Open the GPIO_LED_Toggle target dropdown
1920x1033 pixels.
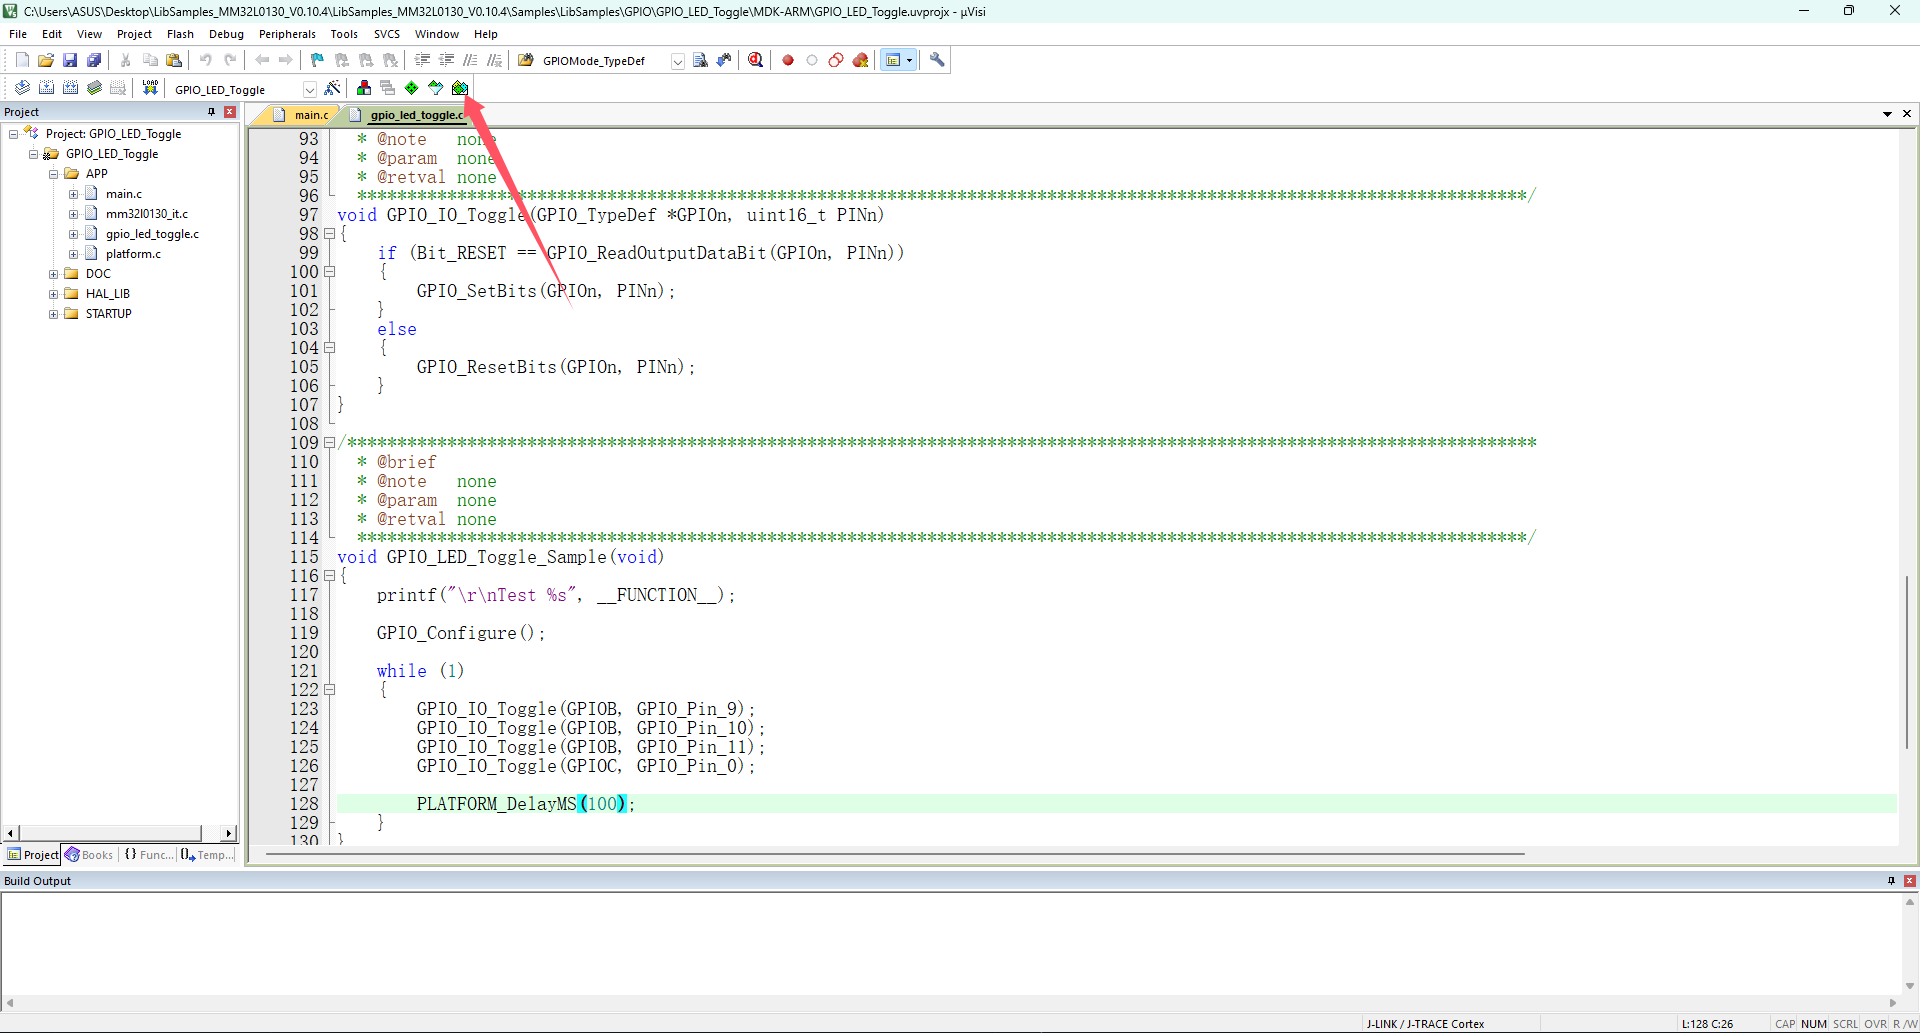(x=309, y=89)
